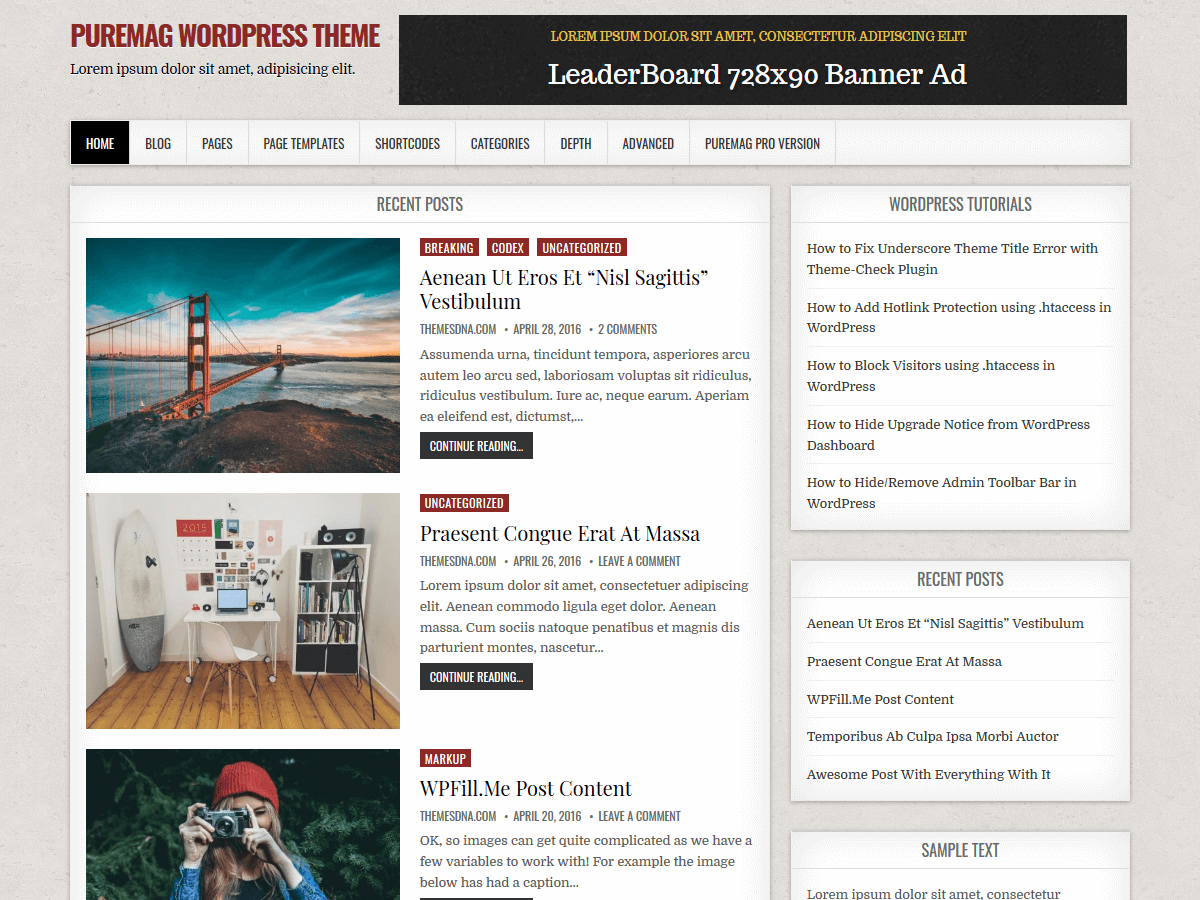Expand the ADVANCED navigation dropdown

pyautogui.click(x=648, y=143)
